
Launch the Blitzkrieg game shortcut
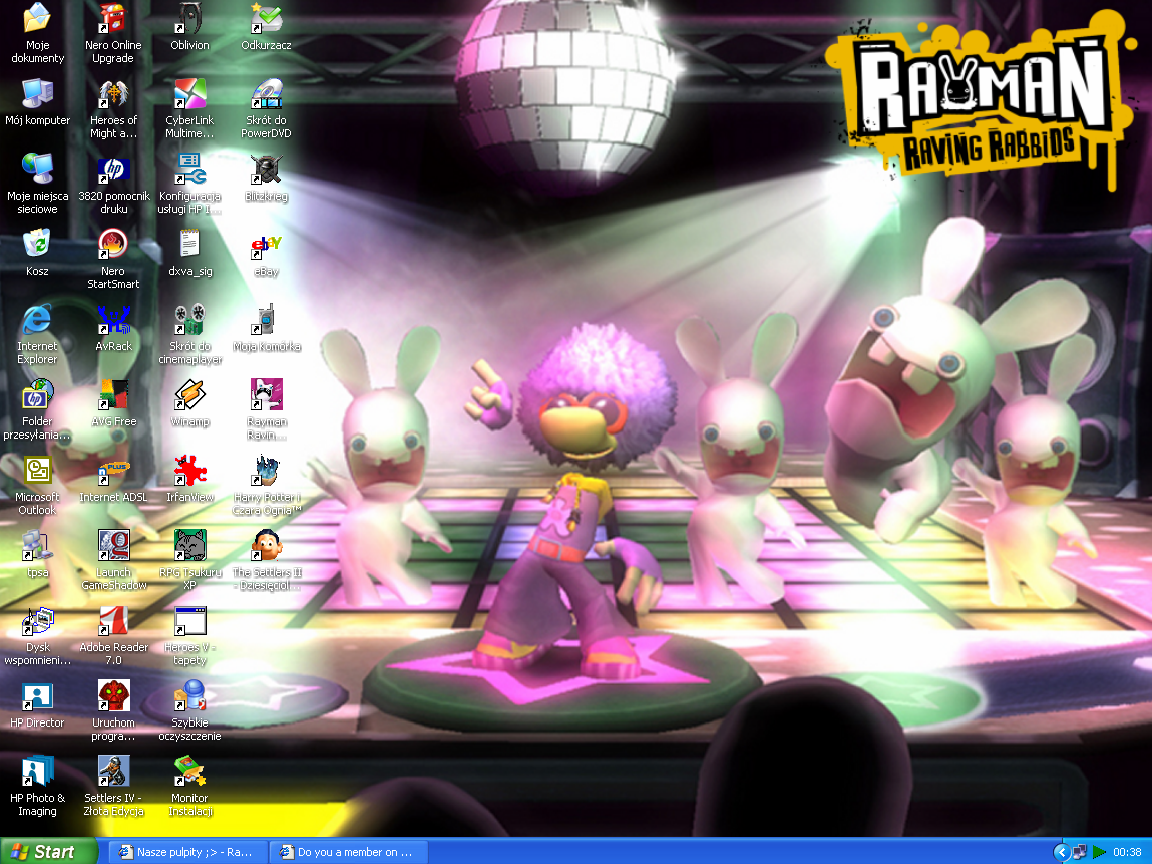pos(266,169)
